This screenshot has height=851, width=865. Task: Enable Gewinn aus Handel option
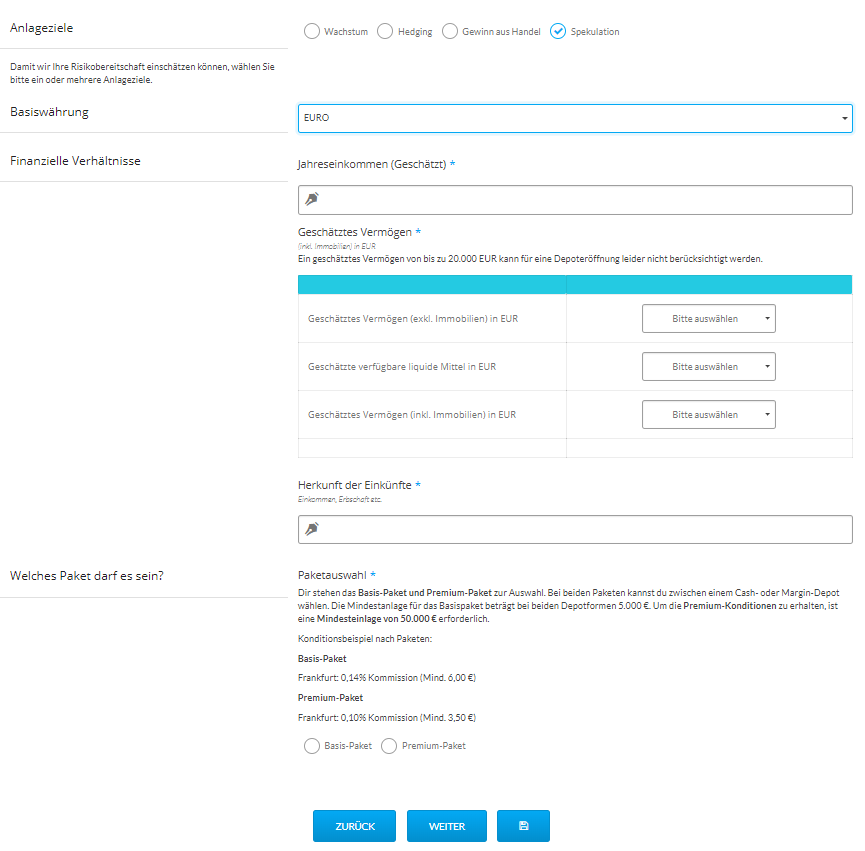[450, 32]
